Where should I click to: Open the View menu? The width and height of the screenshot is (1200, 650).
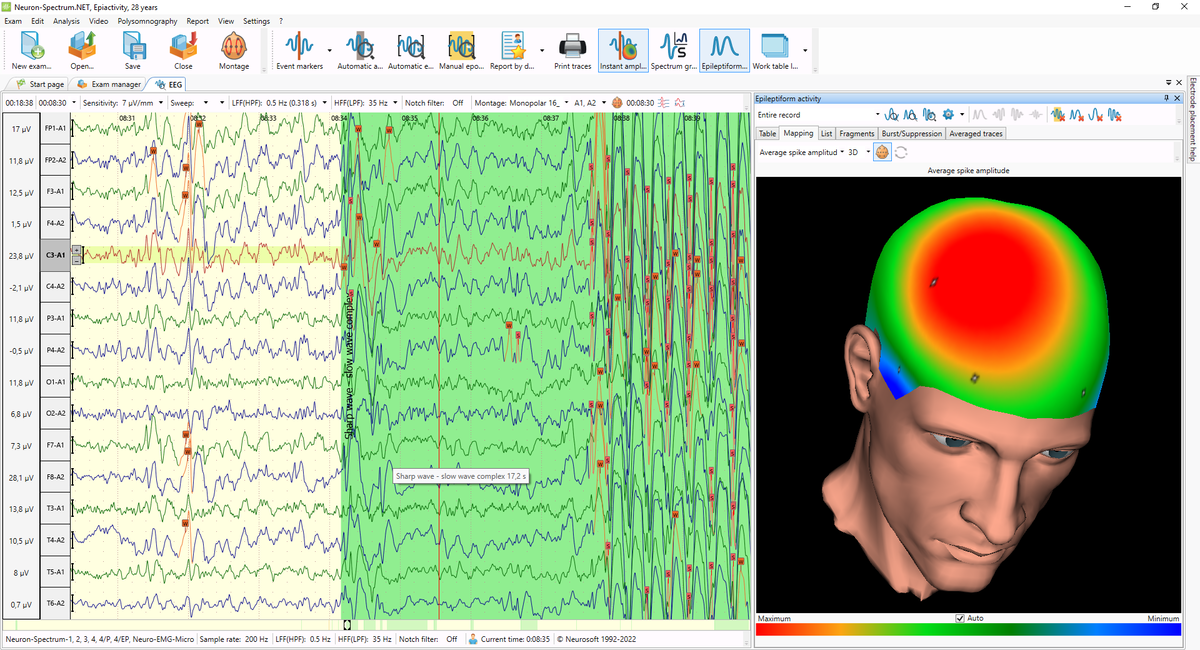click(226, 21)
